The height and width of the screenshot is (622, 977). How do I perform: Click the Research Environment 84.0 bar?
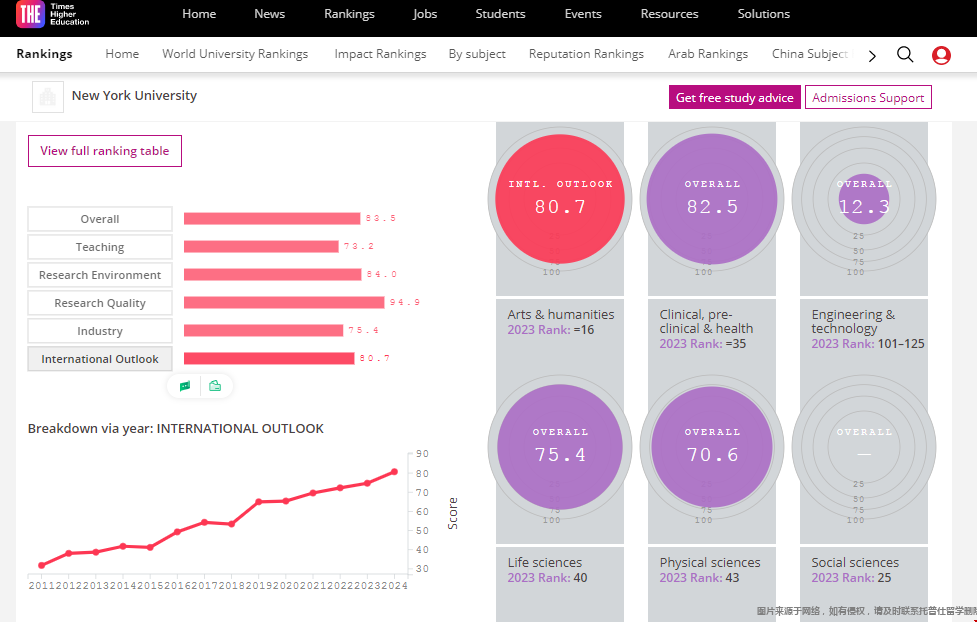pos(272,274)
